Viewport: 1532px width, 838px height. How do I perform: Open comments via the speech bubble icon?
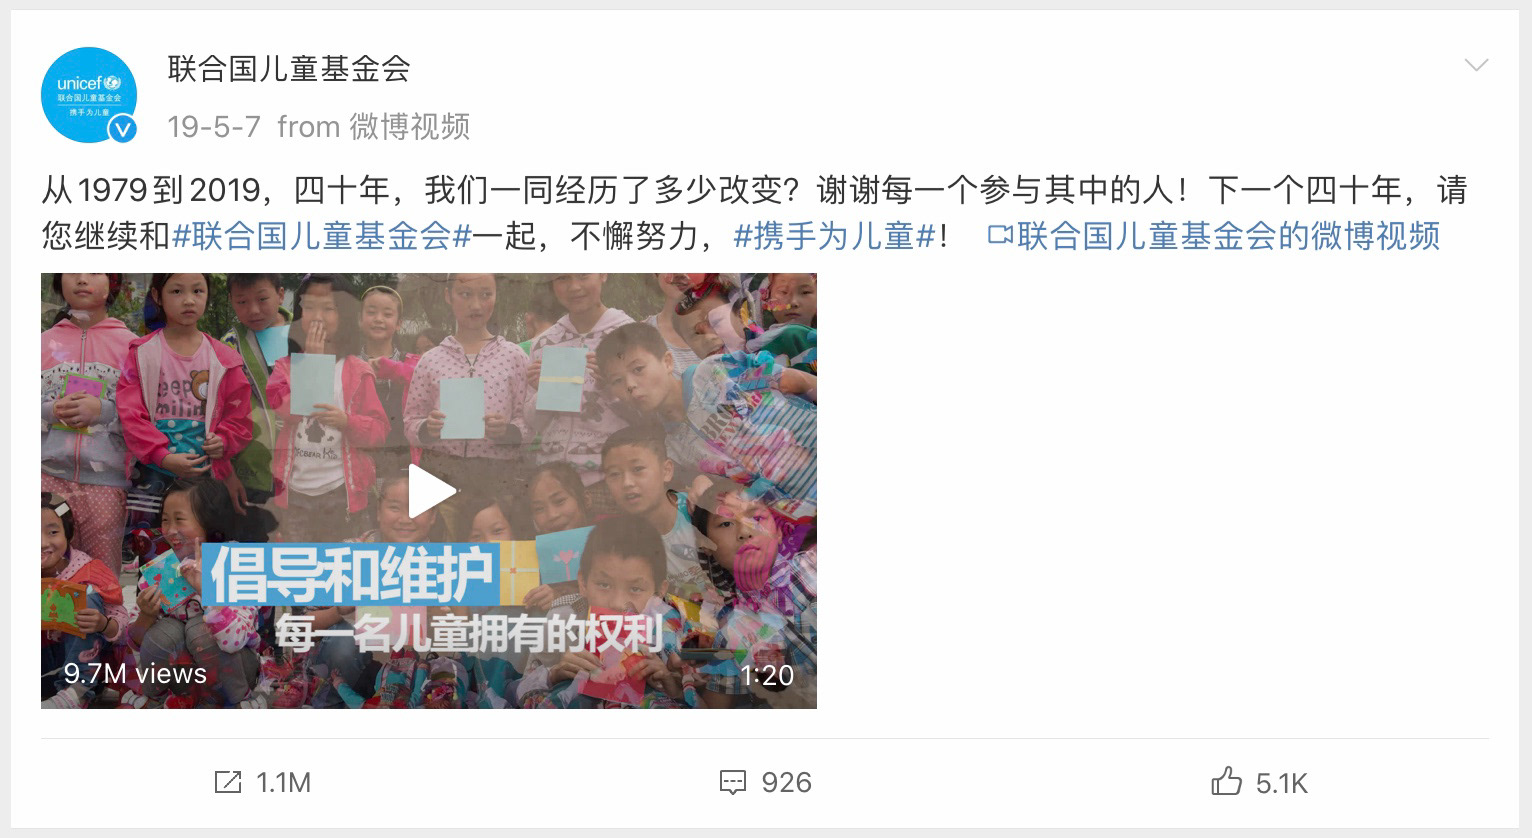[733, 783]
